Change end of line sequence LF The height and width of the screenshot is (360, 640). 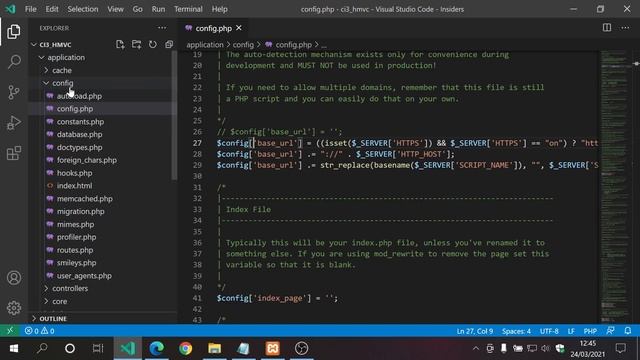[x=571, y=331]
